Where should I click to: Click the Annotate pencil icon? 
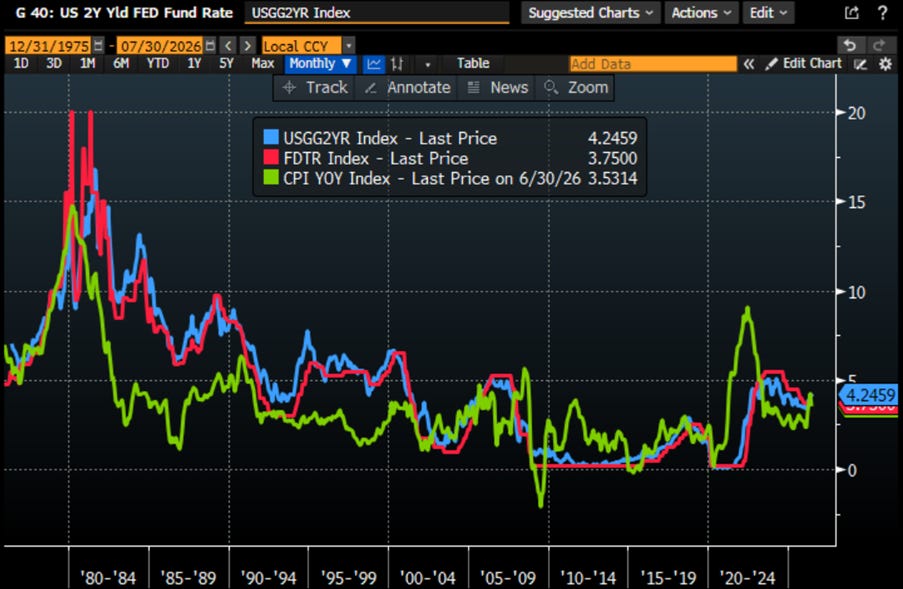[x=370, y=88]
